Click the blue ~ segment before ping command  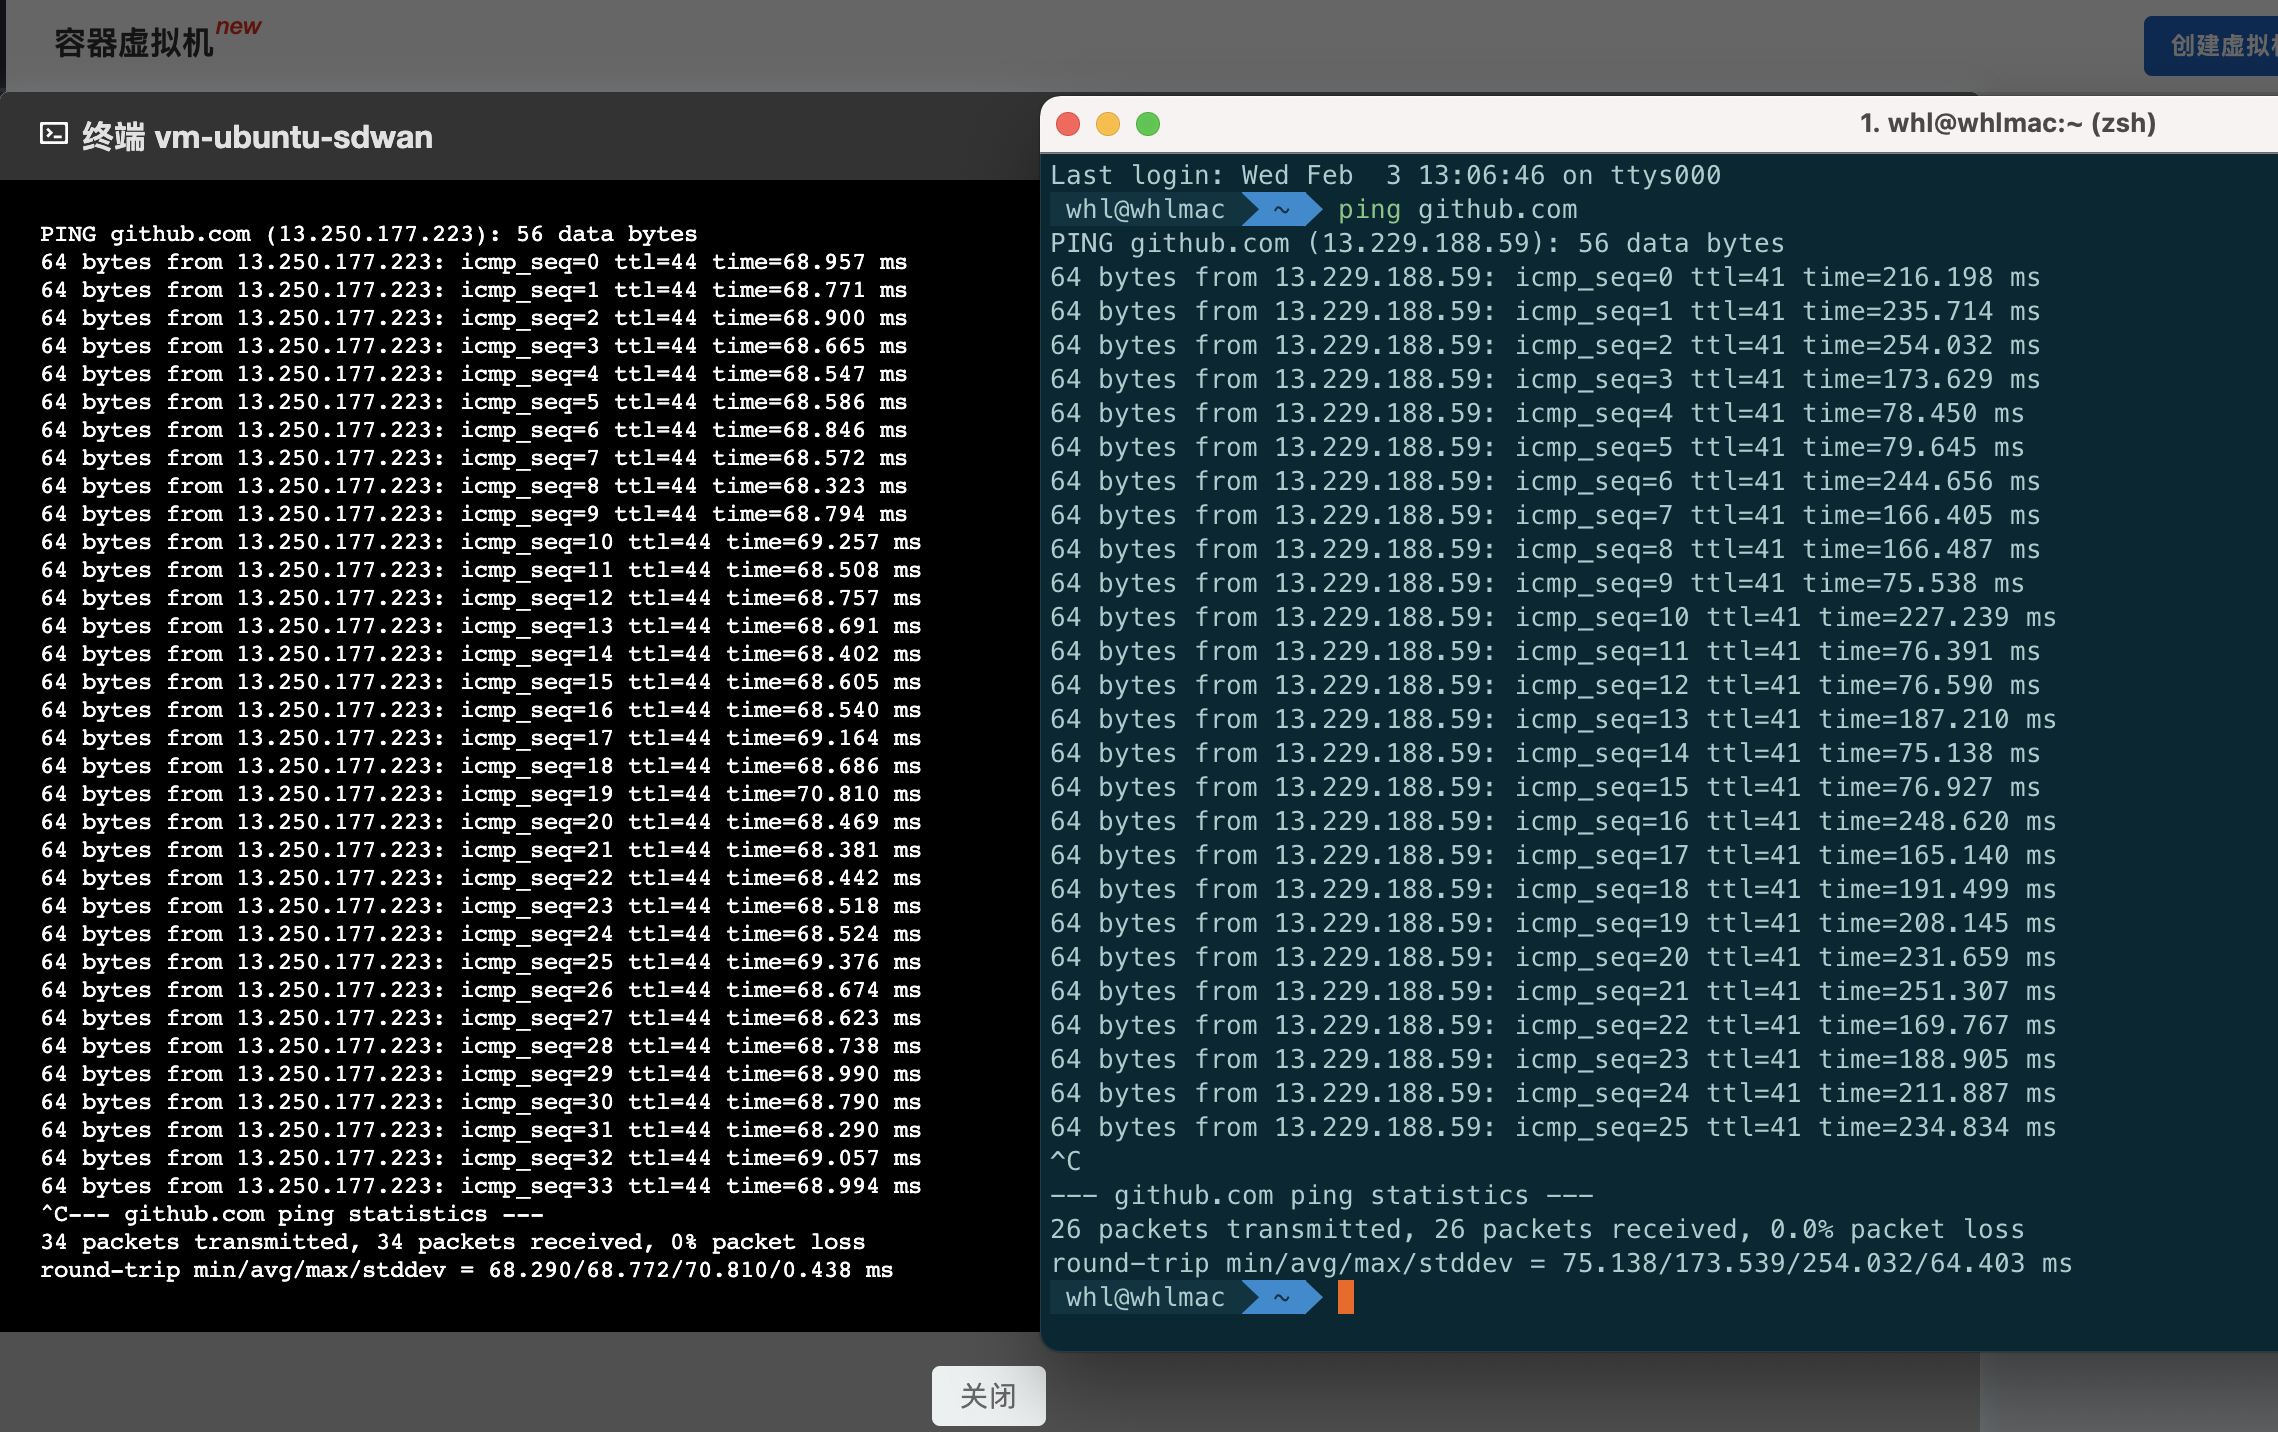(1281, 210)
